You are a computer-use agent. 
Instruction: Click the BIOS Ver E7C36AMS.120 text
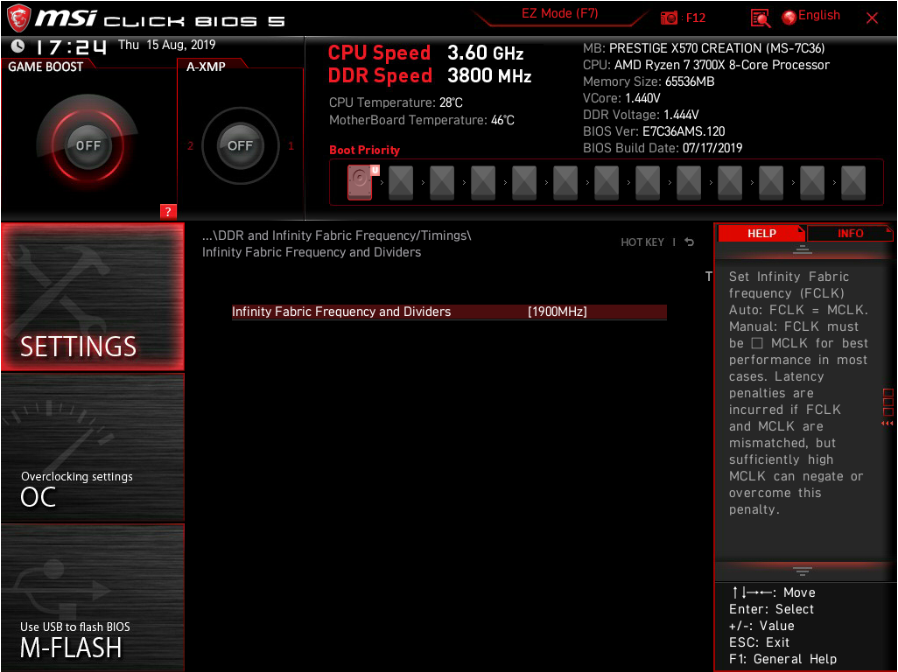[654, 131]
